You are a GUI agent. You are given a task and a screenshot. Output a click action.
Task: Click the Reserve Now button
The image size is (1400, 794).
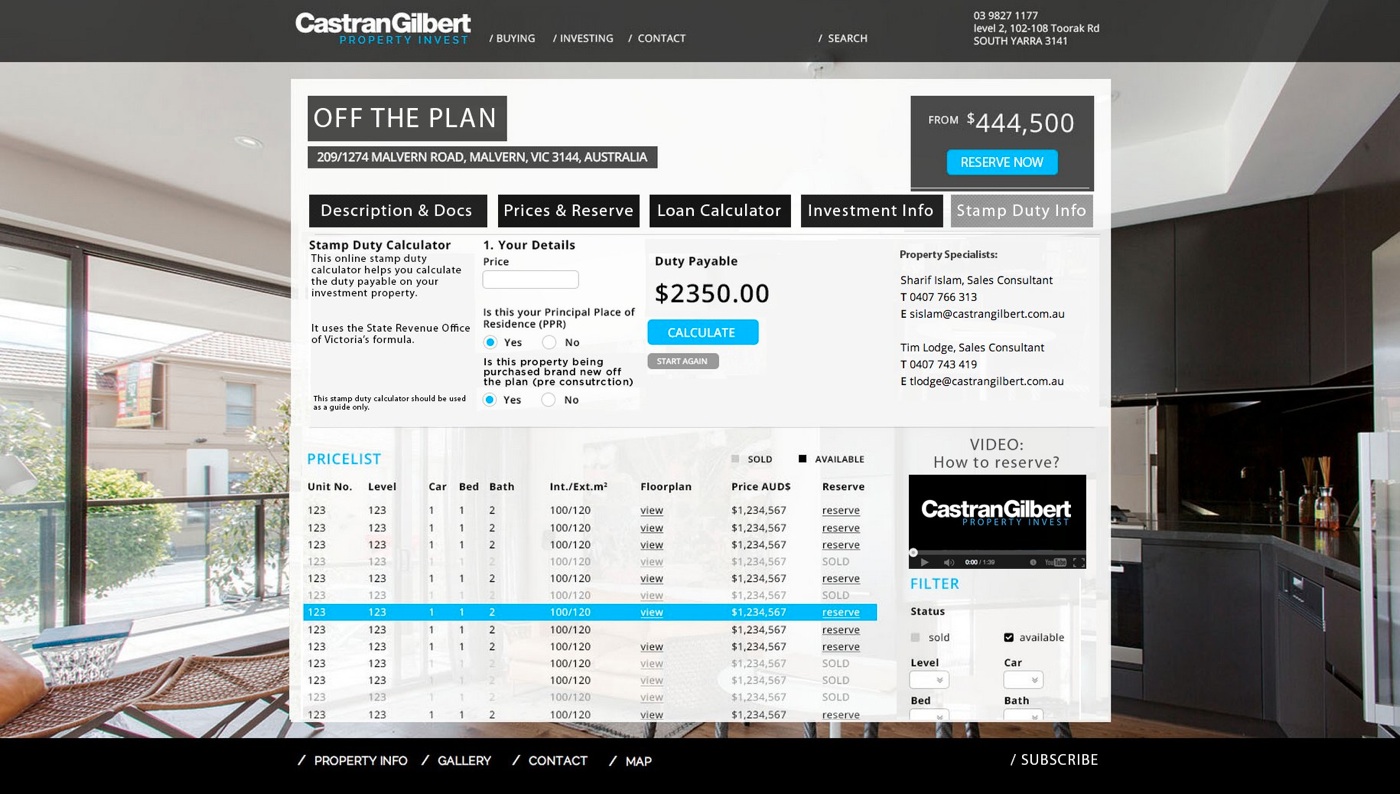point(1001,162)
